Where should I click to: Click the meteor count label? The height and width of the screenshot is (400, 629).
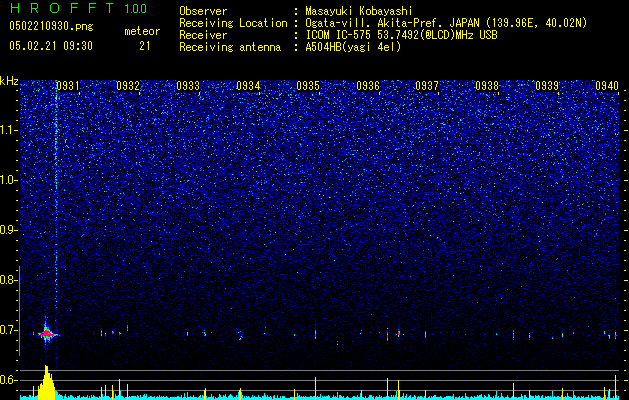point(142,31)
